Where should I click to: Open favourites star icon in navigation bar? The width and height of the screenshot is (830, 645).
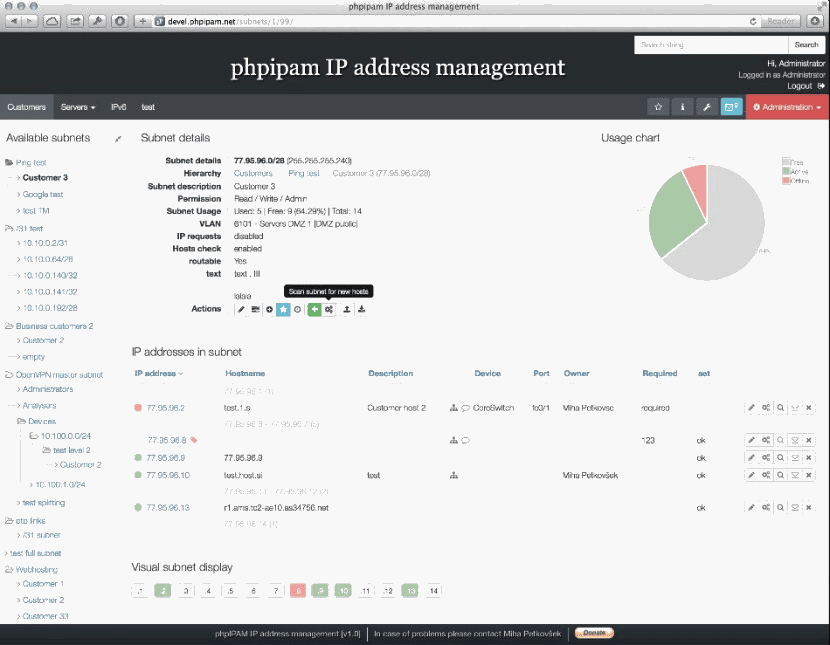click(658, 107)
